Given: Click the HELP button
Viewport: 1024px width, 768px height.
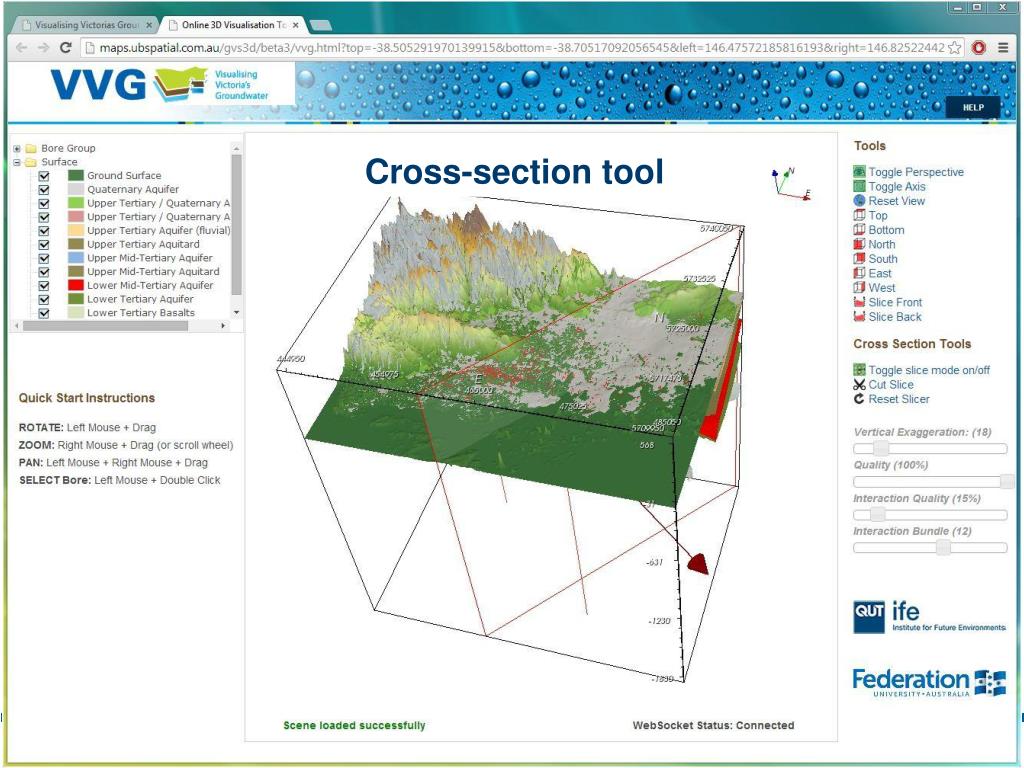Looking at the screenshot, I should click(973, 108).
